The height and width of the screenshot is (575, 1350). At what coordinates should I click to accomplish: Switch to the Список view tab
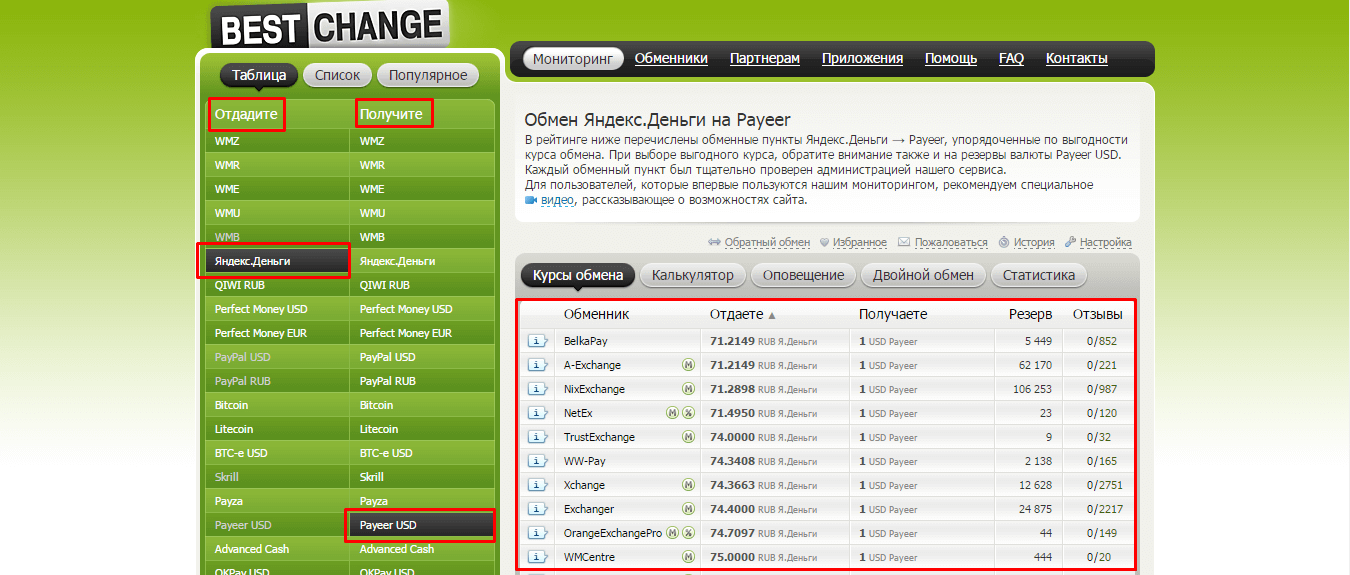[x=338, y=75]
